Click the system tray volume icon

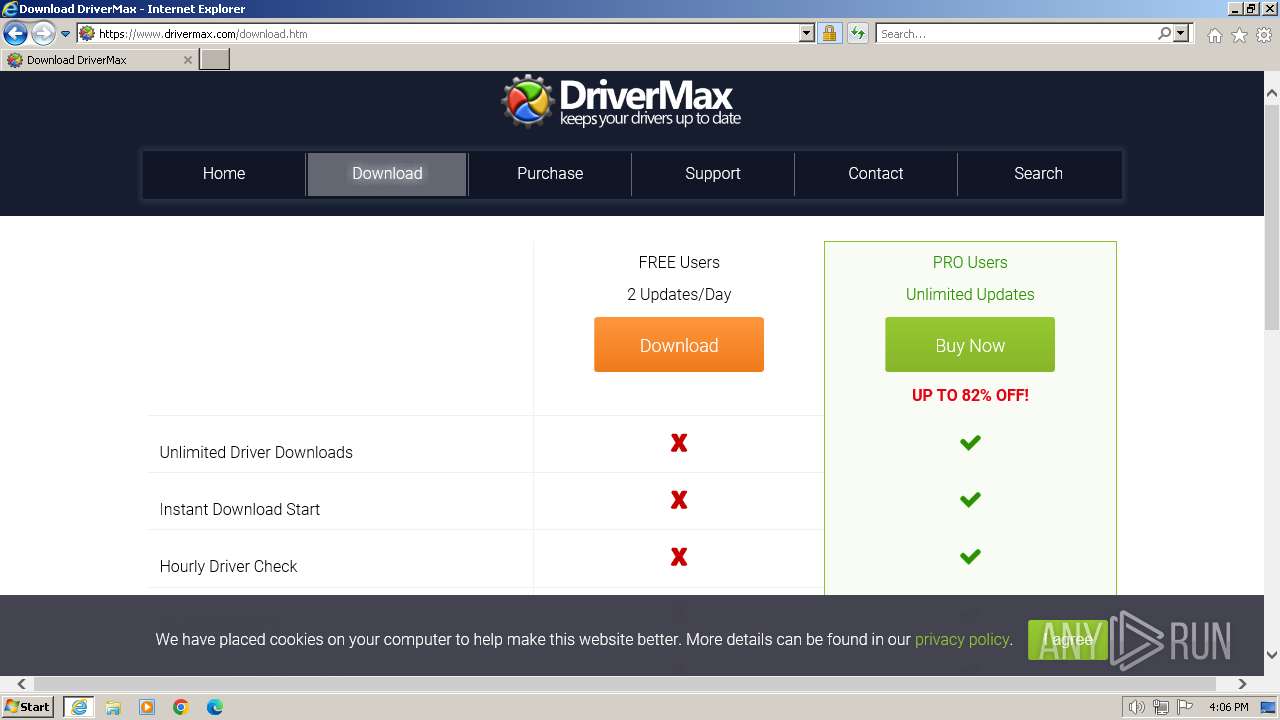(x=1136, y=707)
